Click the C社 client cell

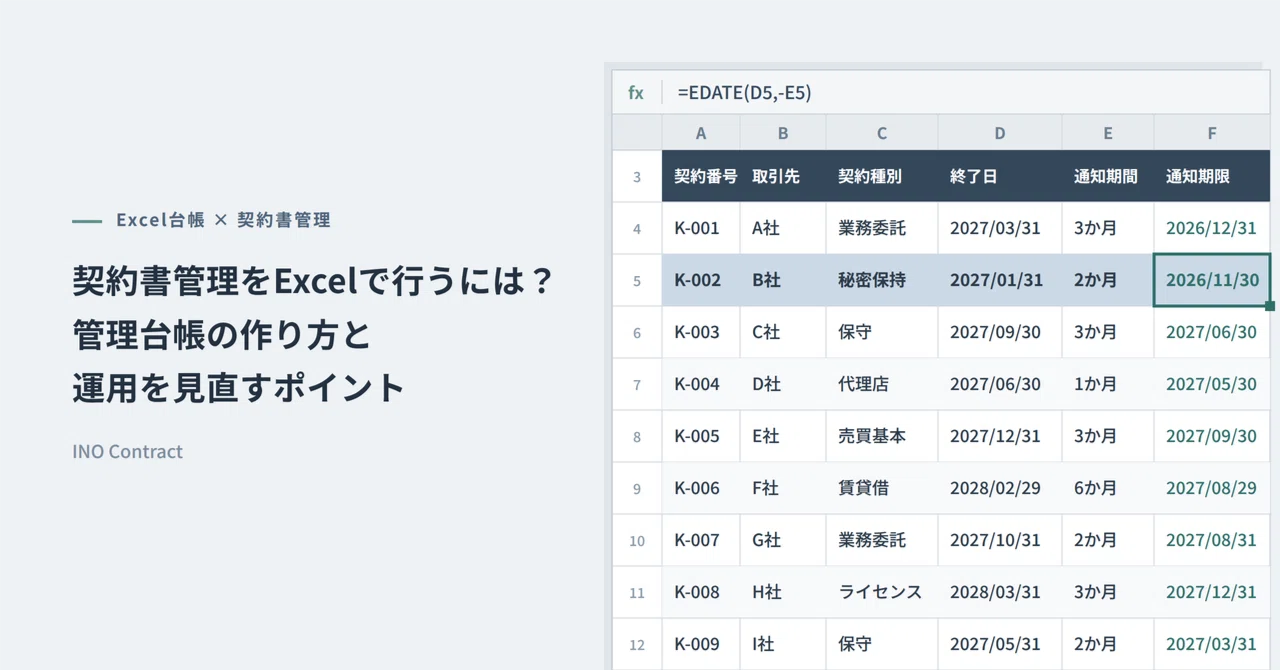[783, 333]
